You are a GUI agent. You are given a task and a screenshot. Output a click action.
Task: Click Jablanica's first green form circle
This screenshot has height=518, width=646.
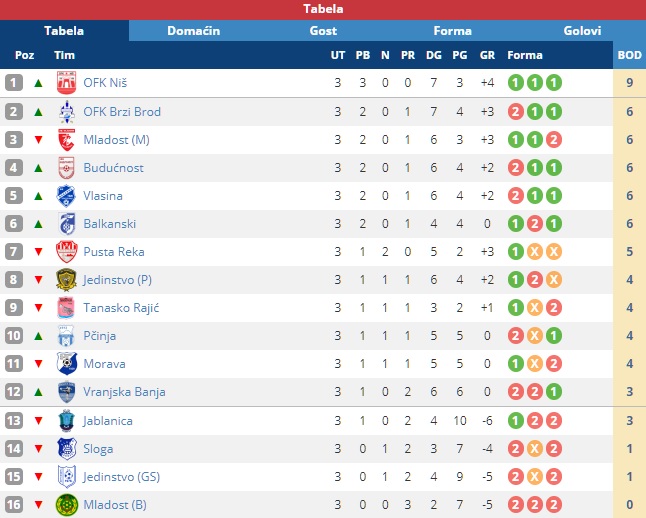pos(515,421)
